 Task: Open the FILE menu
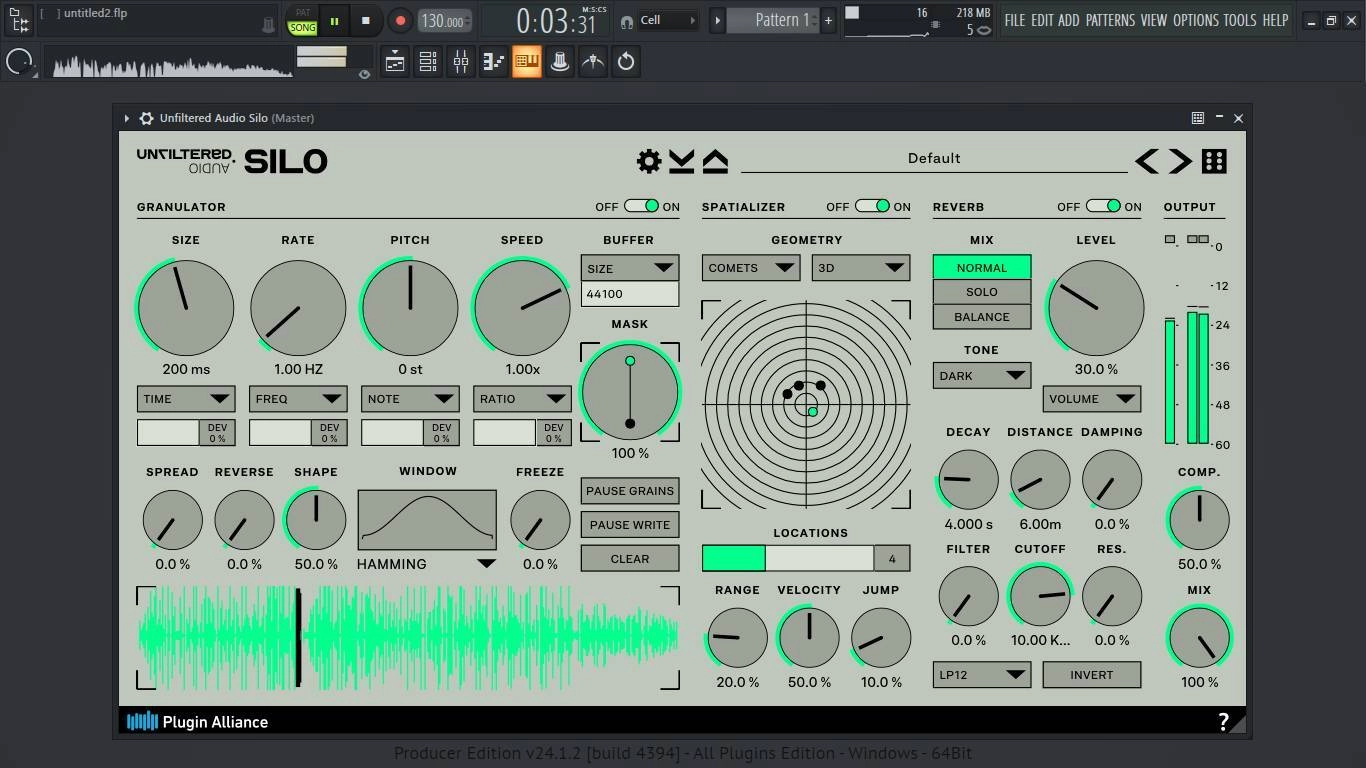pos(1015,20)
